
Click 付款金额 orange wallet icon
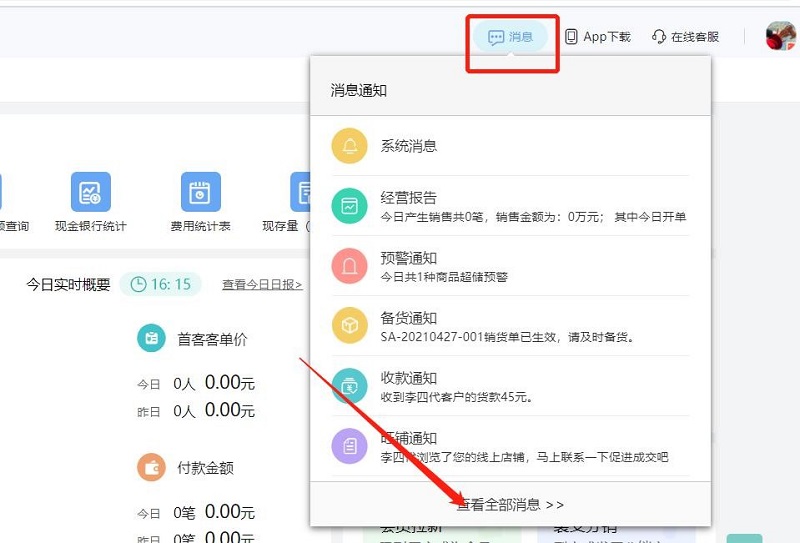[x=152, y=467]
